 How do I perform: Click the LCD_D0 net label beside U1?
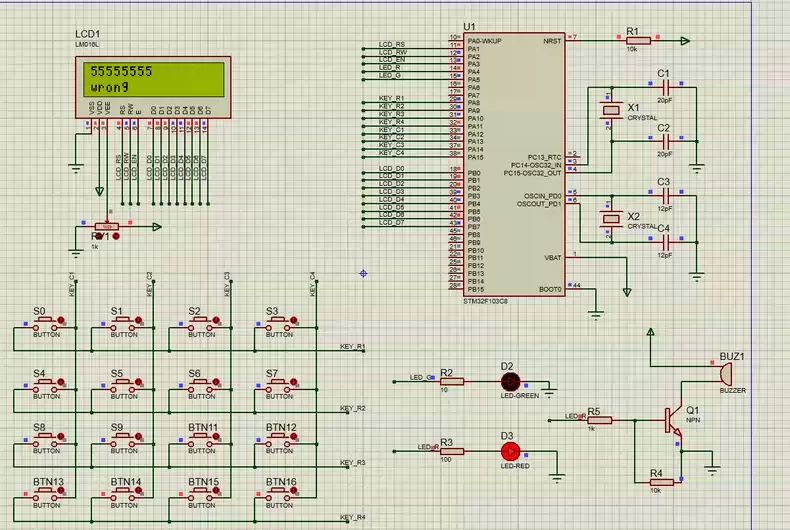[x=391, y=168]
